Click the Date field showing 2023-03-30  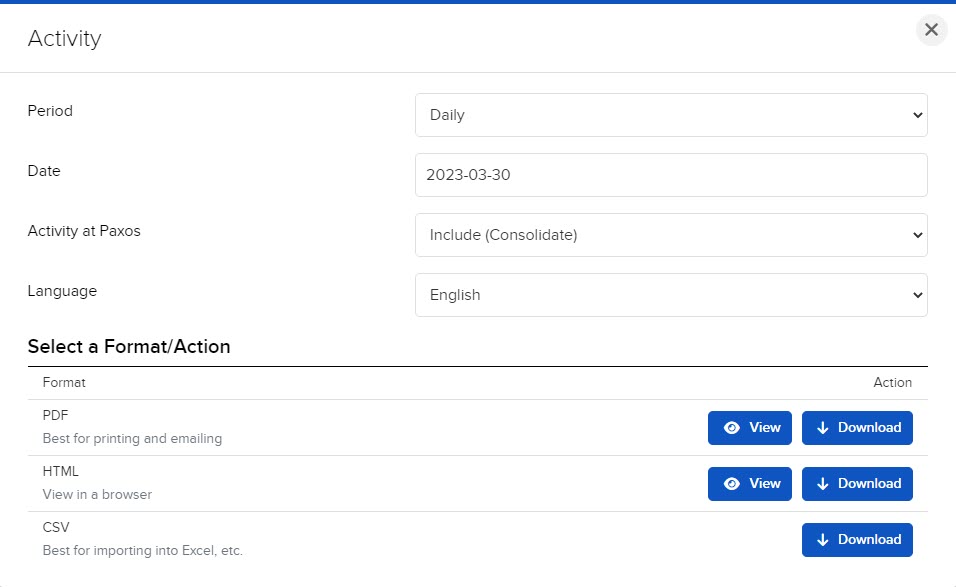point(670,175)
